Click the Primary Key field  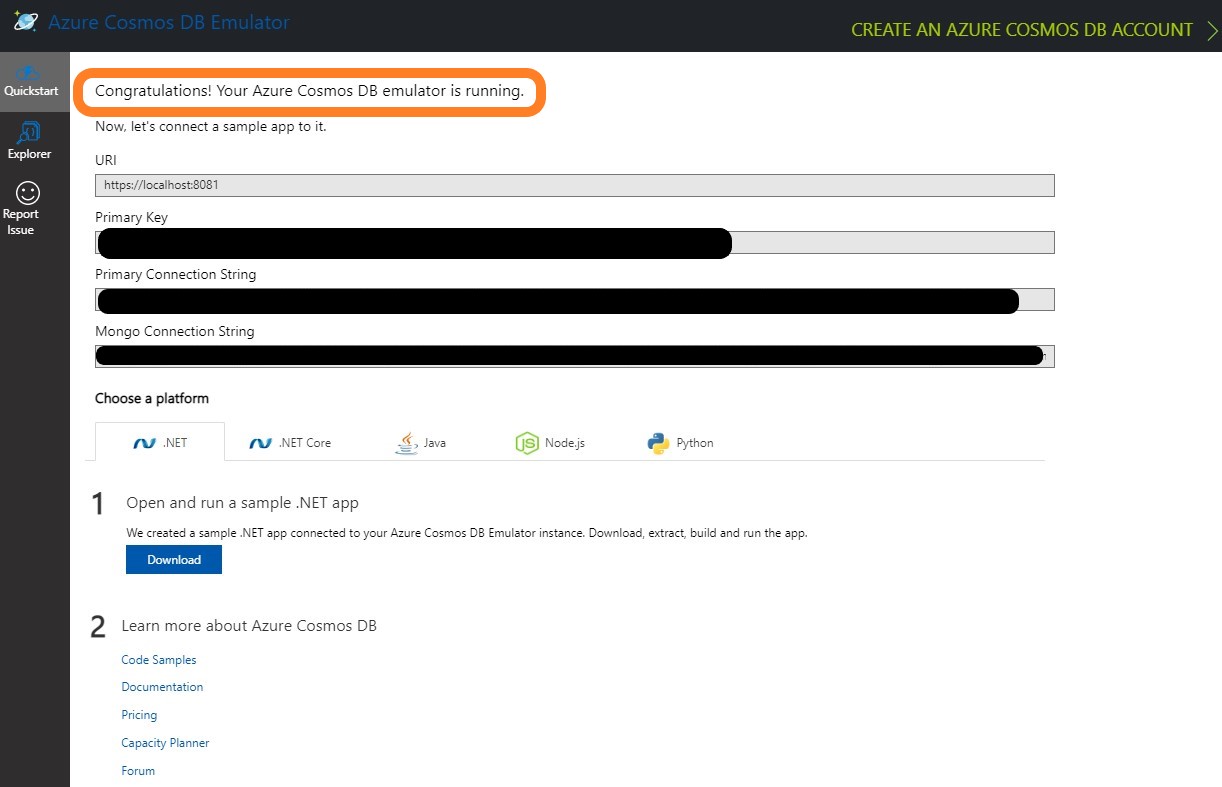pos(575,242)
